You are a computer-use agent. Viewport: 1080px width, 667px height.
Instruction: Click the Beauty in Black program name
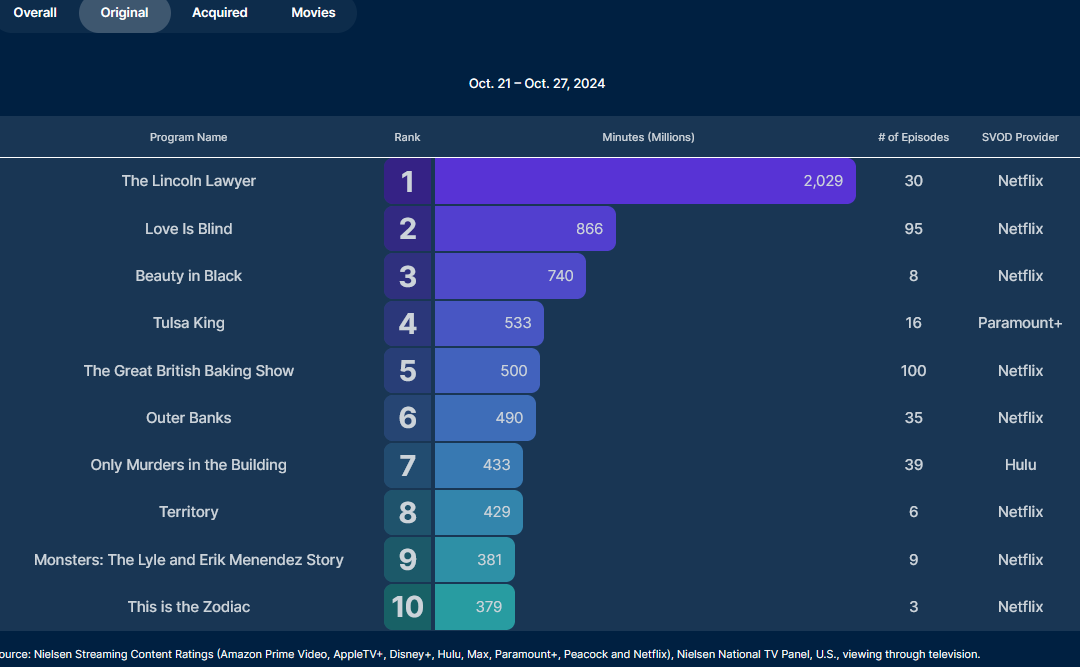click(189, 276)
